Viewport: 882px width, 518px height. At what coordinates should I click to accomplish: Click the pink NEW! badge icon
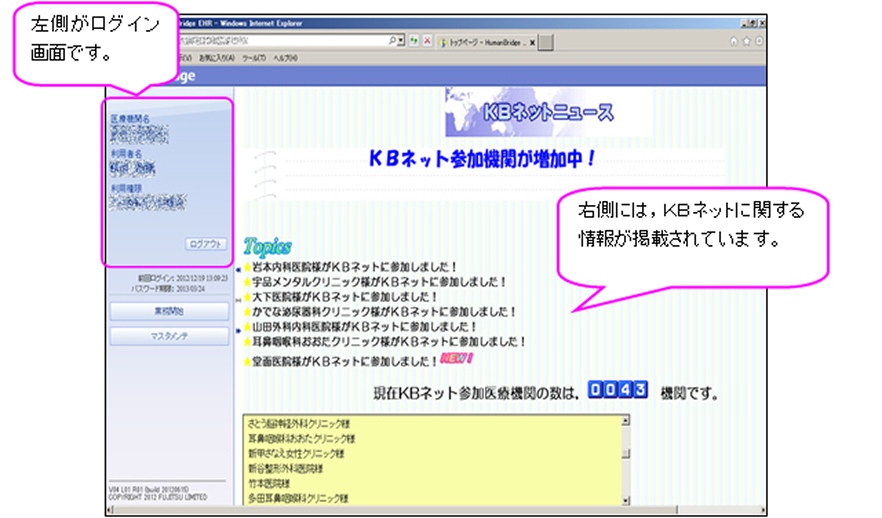tap(455, 358)
